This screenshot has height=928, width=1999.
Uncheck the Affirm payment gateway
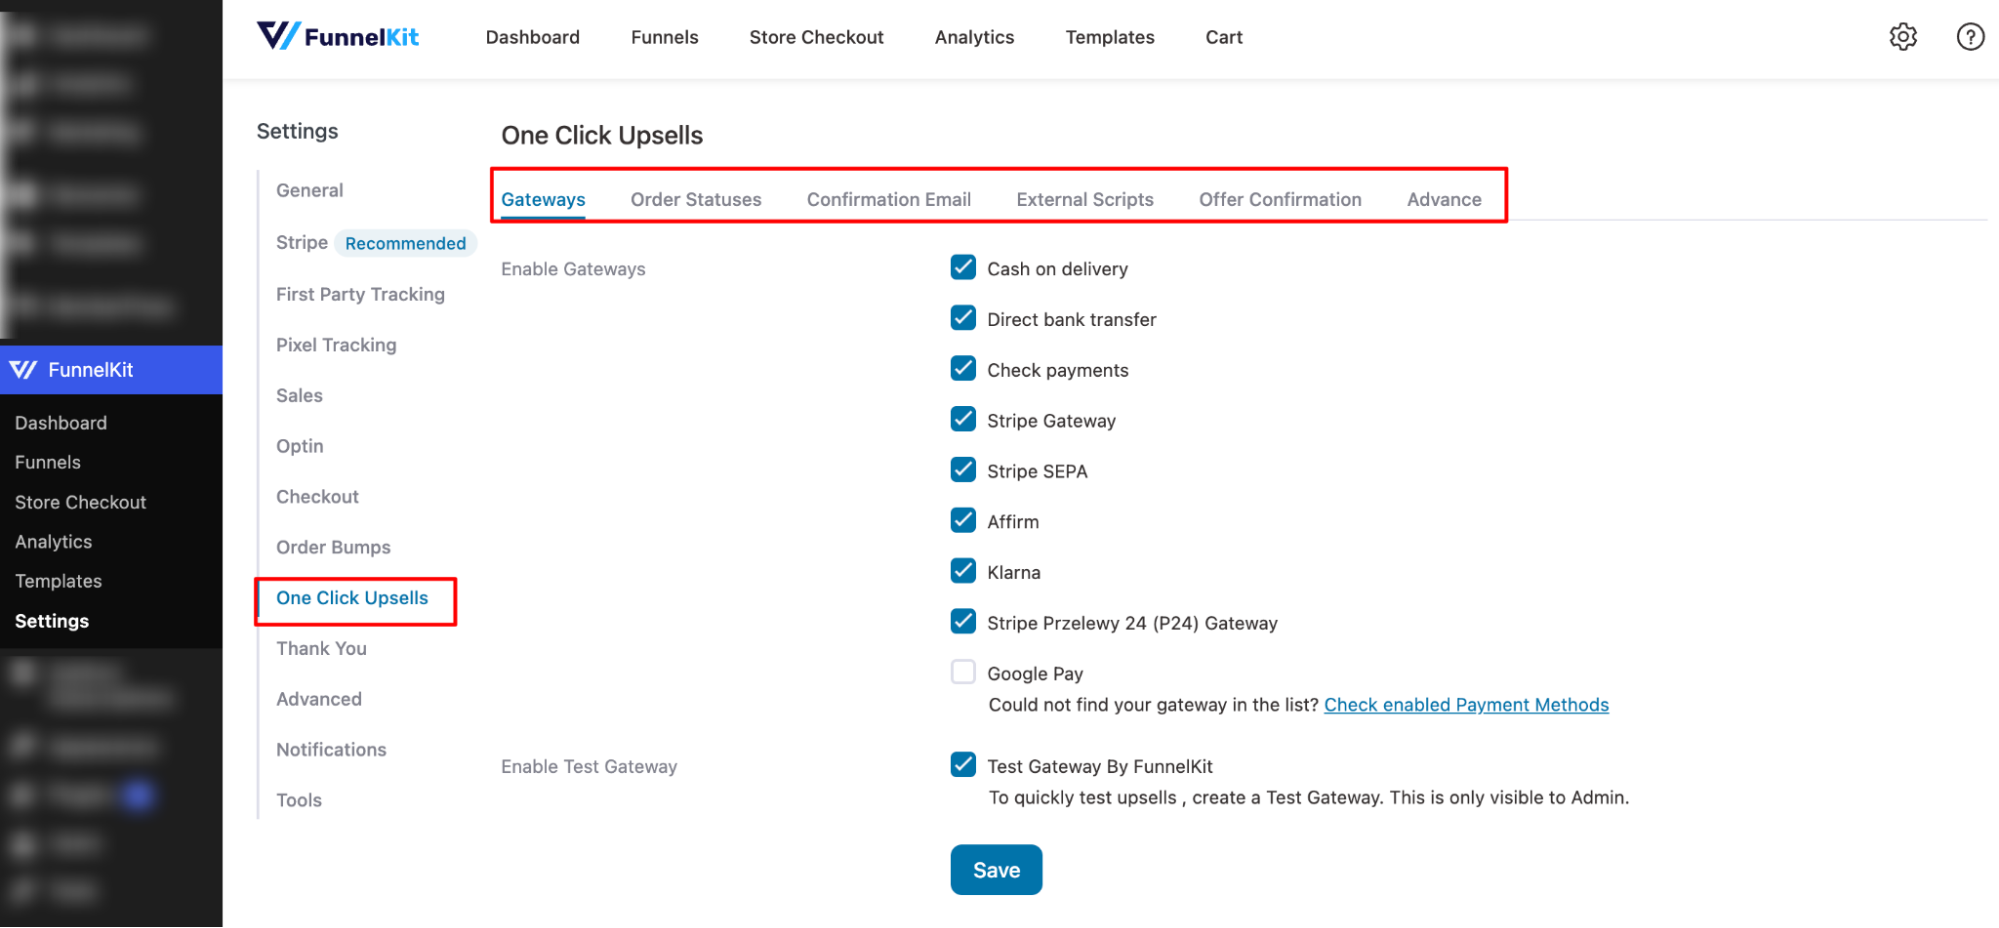click(x=962, y=519)
